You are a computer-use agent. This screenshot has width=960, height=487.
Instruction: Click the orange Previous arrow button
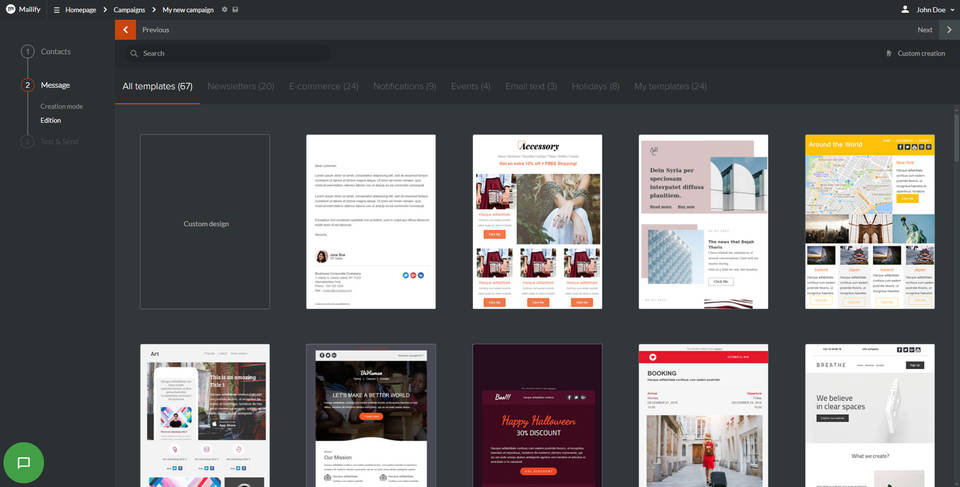[125, 30]
